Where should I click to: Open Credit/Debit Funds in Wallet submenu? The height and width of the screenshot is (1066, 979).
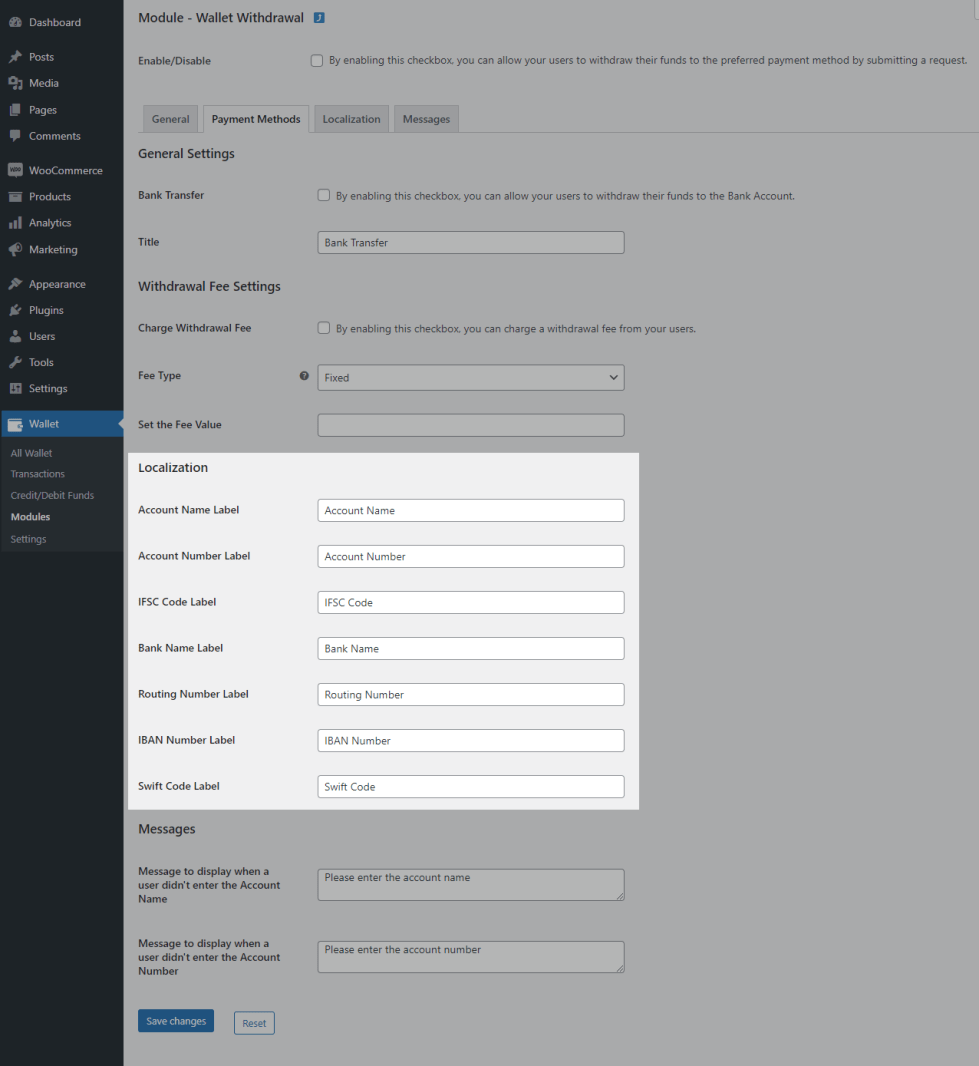click(x=52, y=495)
